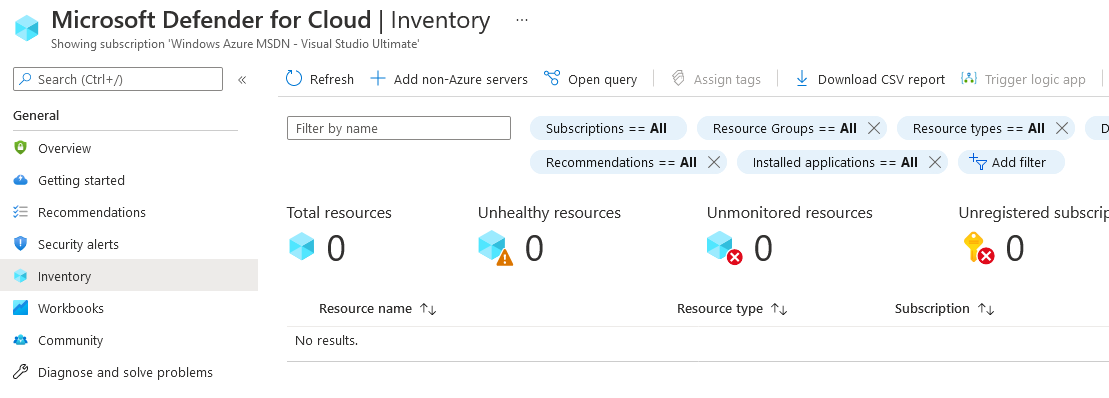Click Add non-Azure servers plus icon
This screenshot has height=398, width=1109.
(378, 78)
